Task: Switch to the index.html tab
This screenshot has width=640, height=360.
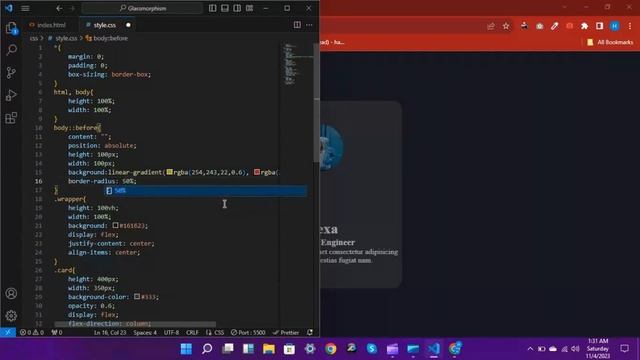Action: click(x=48, y=25)
